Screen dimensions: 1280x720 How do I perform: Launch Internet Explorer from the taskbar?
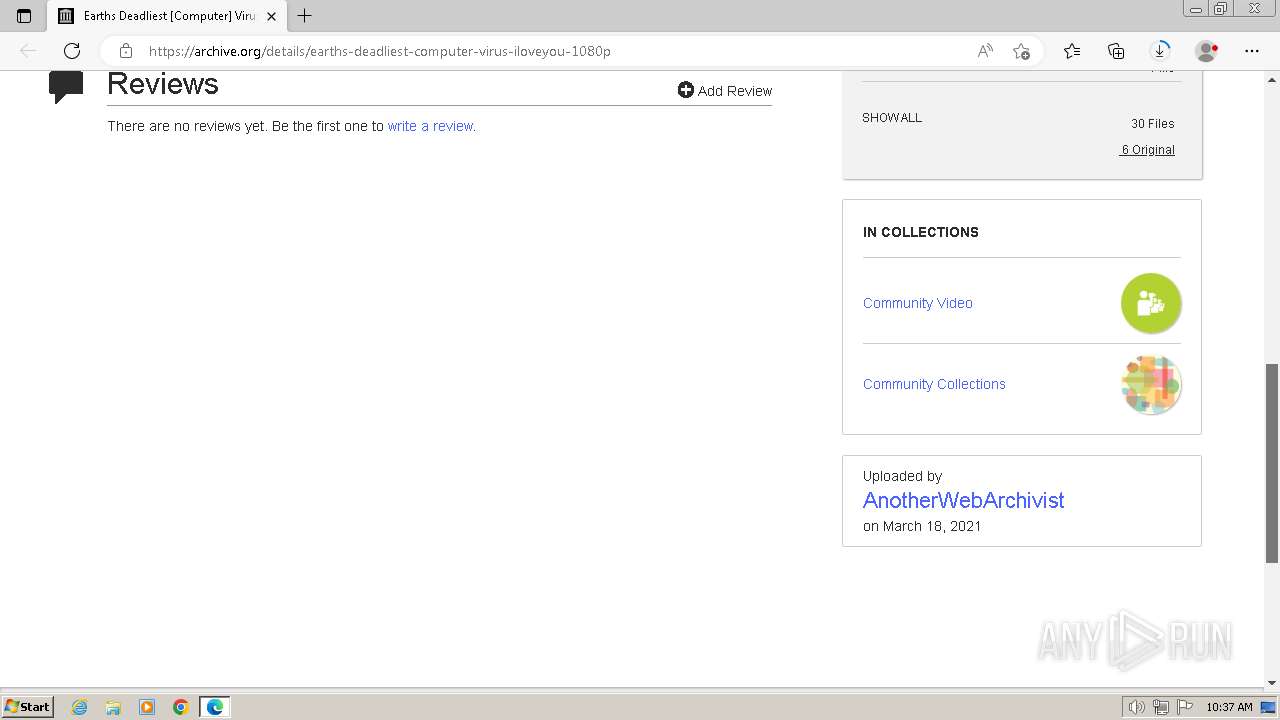80,707
